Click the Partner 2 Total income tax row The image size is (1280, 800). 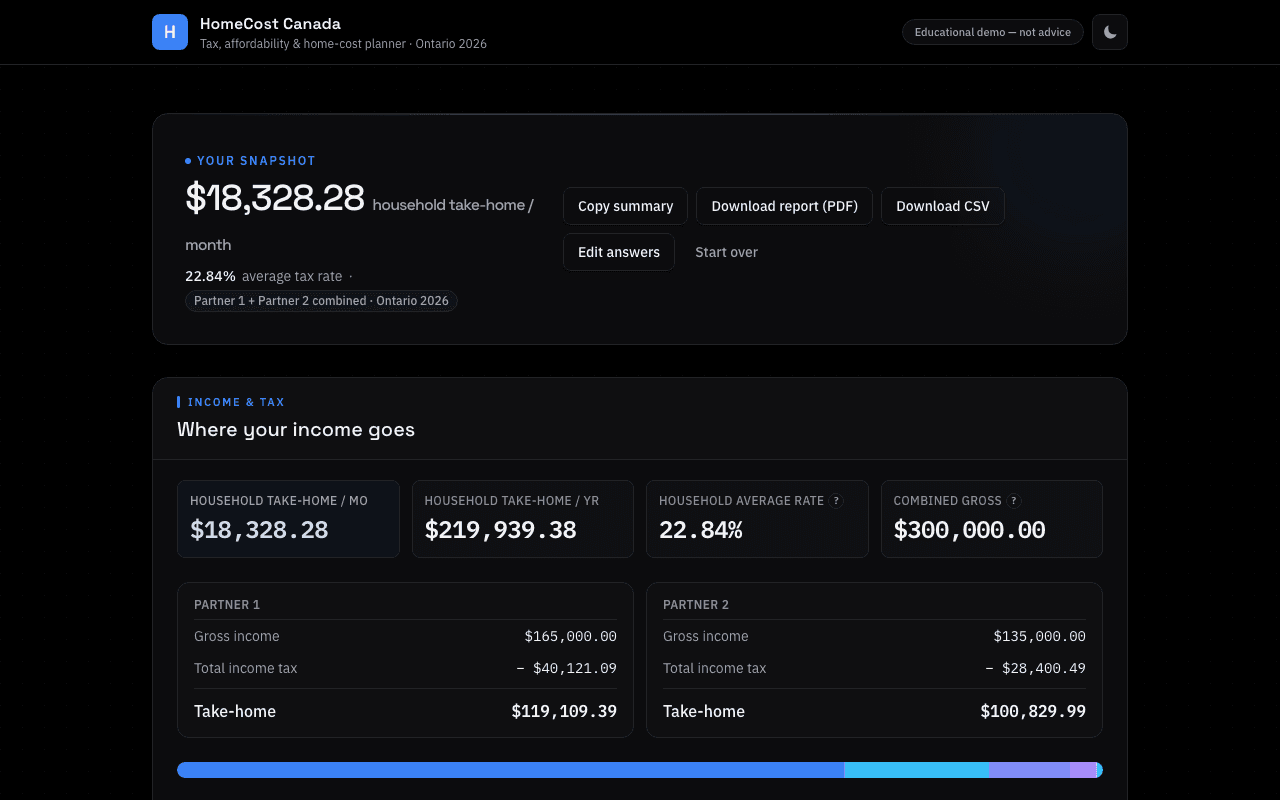[x=874, y=668]
